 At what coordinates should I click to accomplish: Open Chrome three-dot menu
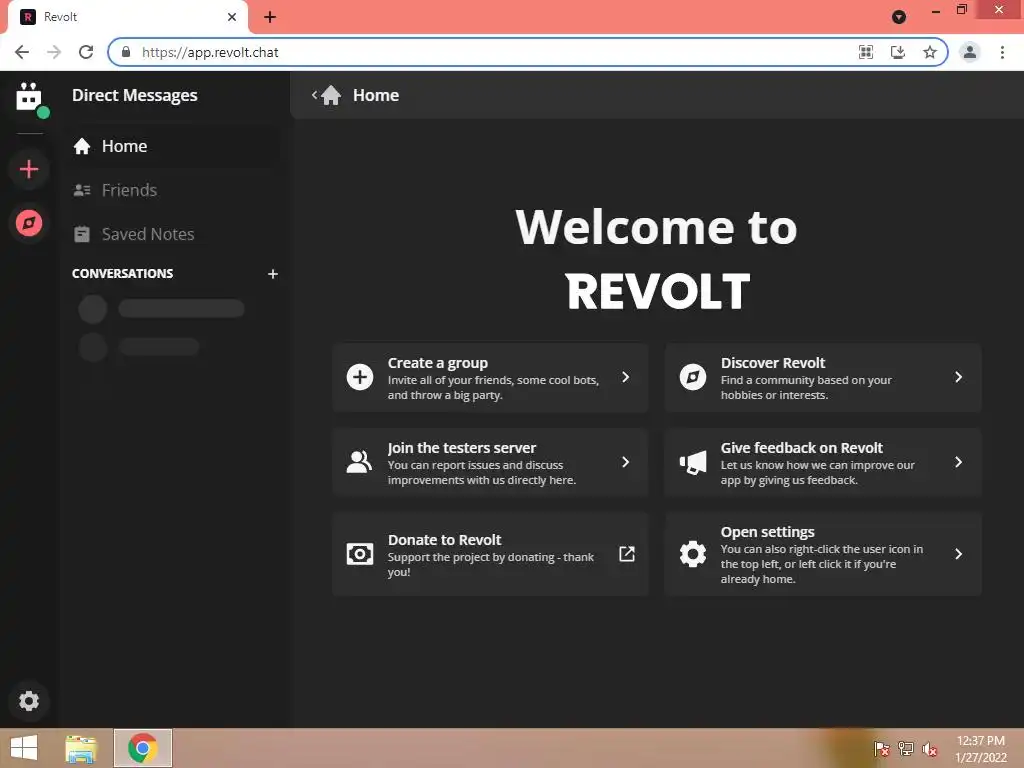tap(1002, 52)
